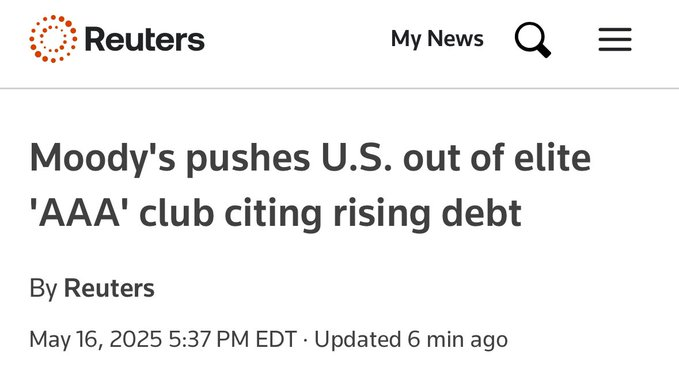Click the Reuters wordmark in the header
The image size is (679, 382).
click(x=145, y=39)
